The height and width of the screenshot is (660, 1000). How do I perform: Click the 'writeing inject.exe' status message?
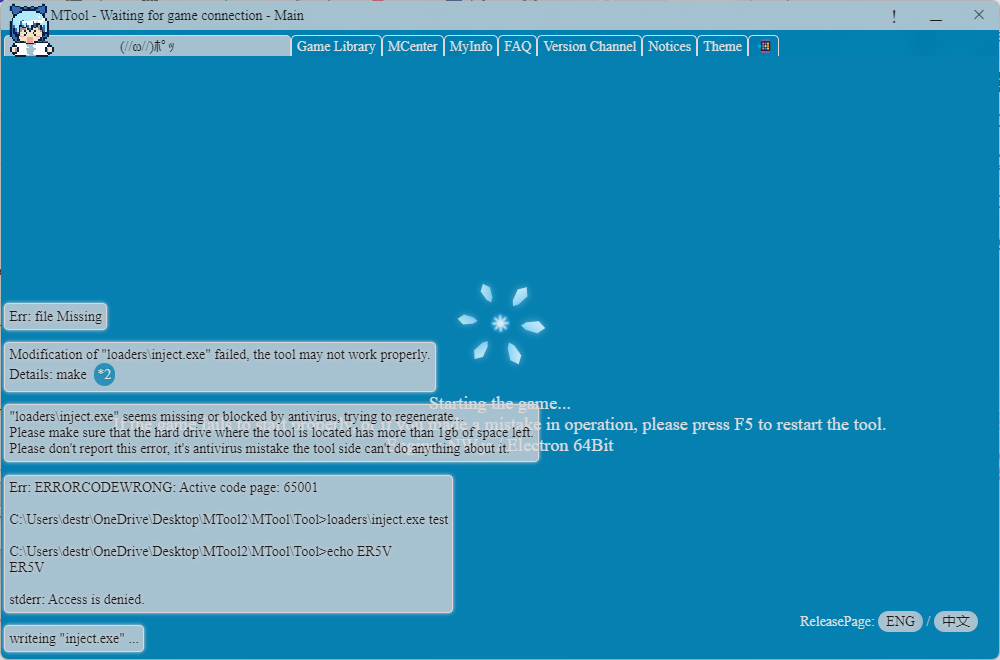click(74, 638)
